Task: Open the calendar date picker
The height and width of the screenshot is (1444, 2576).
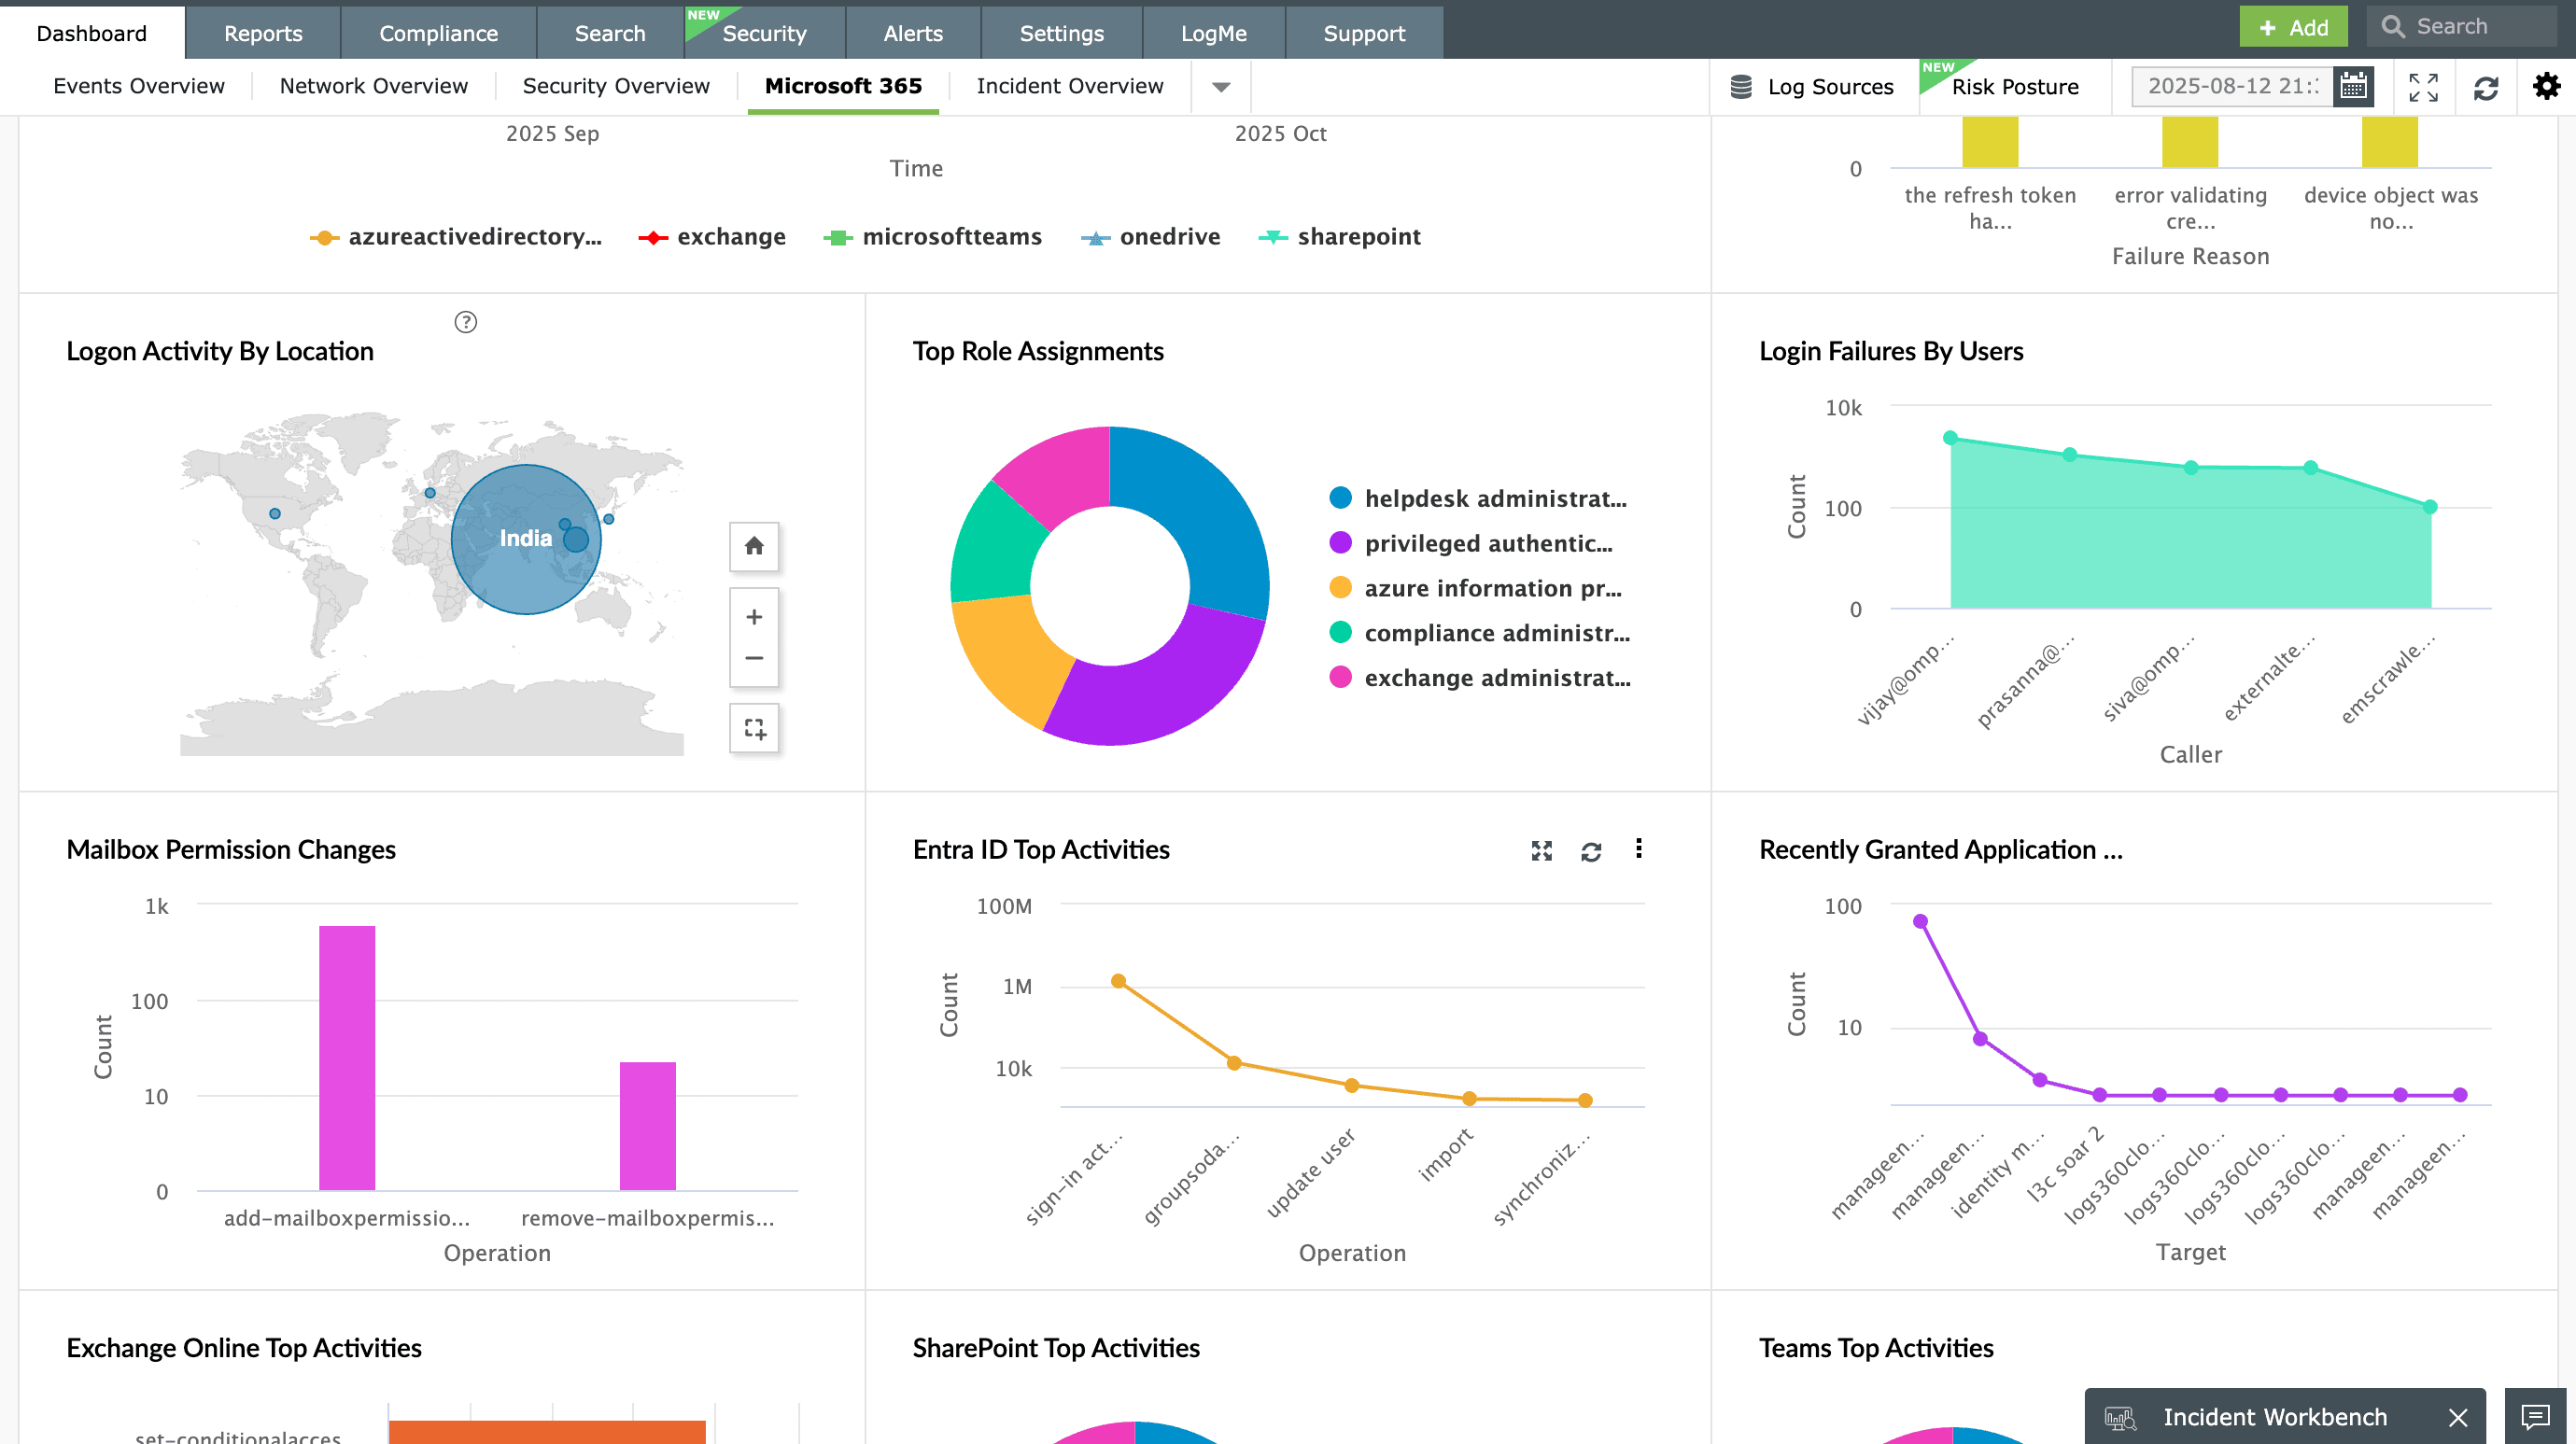Action: [2353, 87]
